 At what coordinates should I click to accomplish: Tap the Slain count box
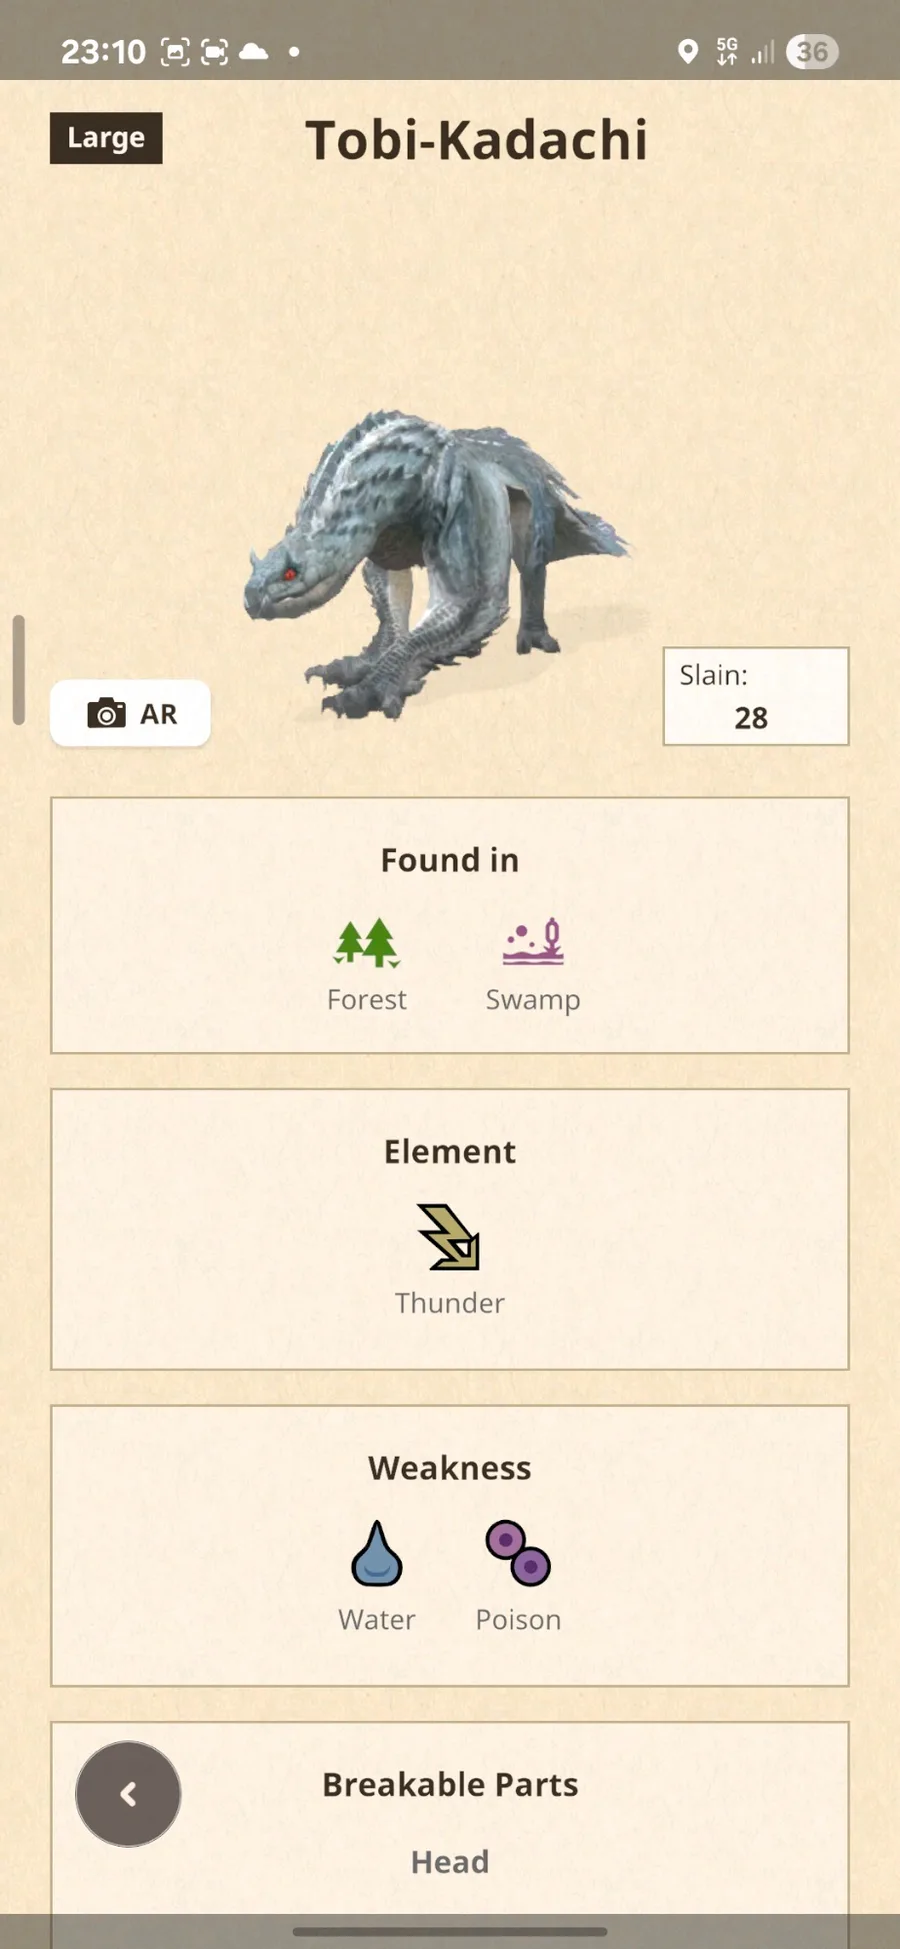(x=756, y=696)
